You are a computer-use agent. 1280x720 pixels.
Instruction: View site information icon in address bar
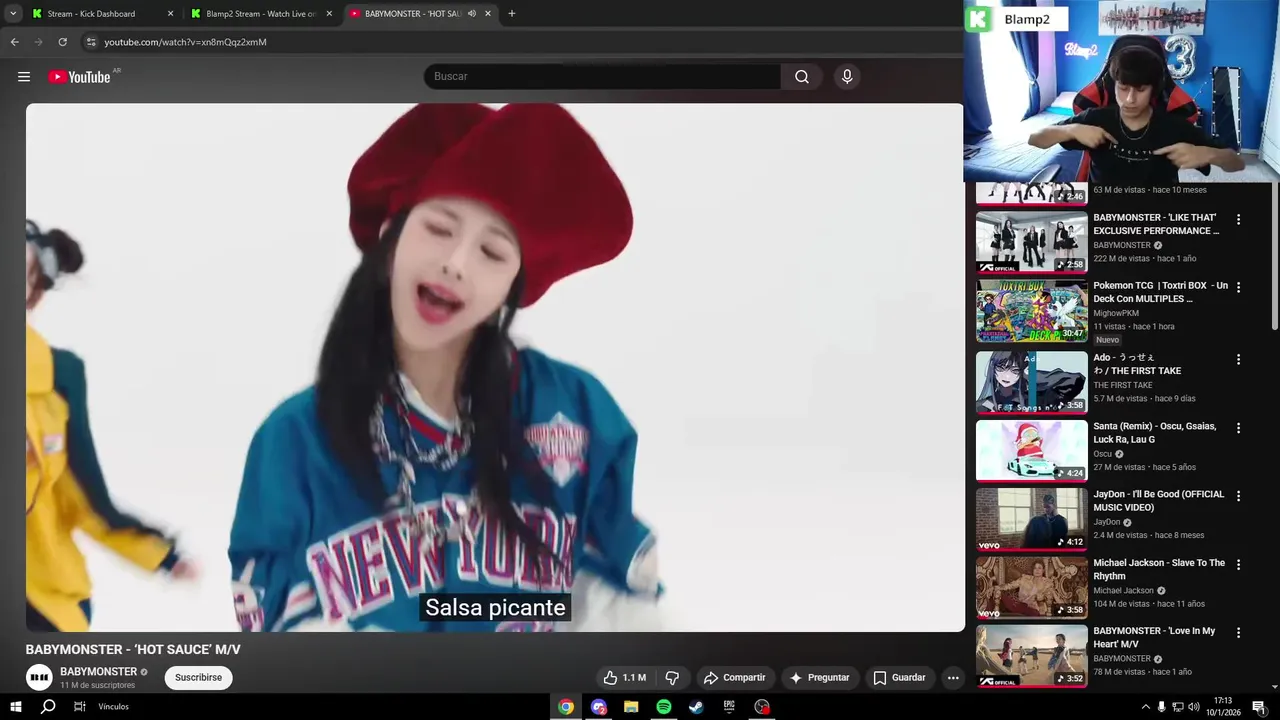(90, 42)
